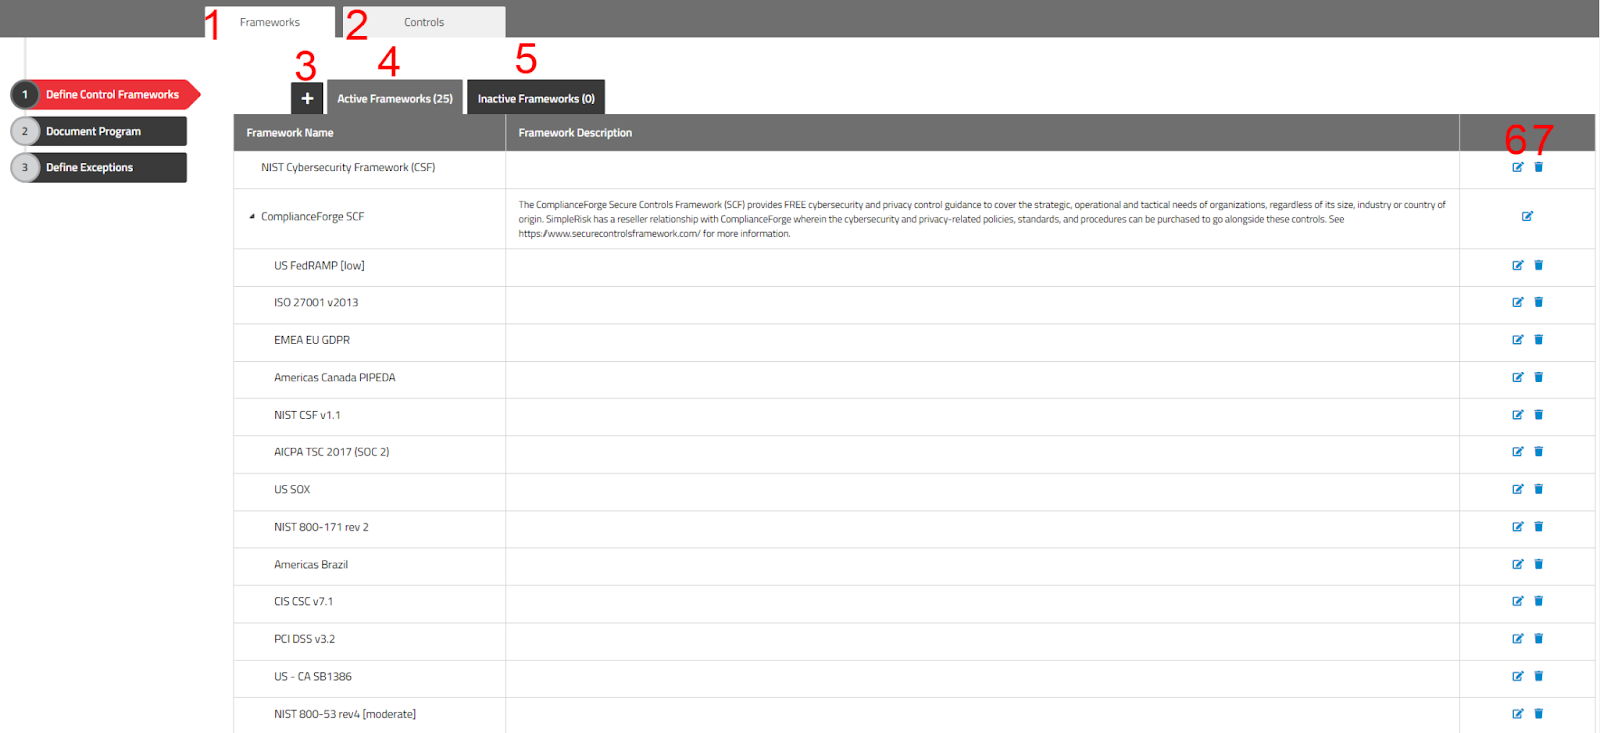Edit the NIST Cybersecurity Framework (CSF) row
Screen dimensions: 1600x733
(x=1517, y=167)
